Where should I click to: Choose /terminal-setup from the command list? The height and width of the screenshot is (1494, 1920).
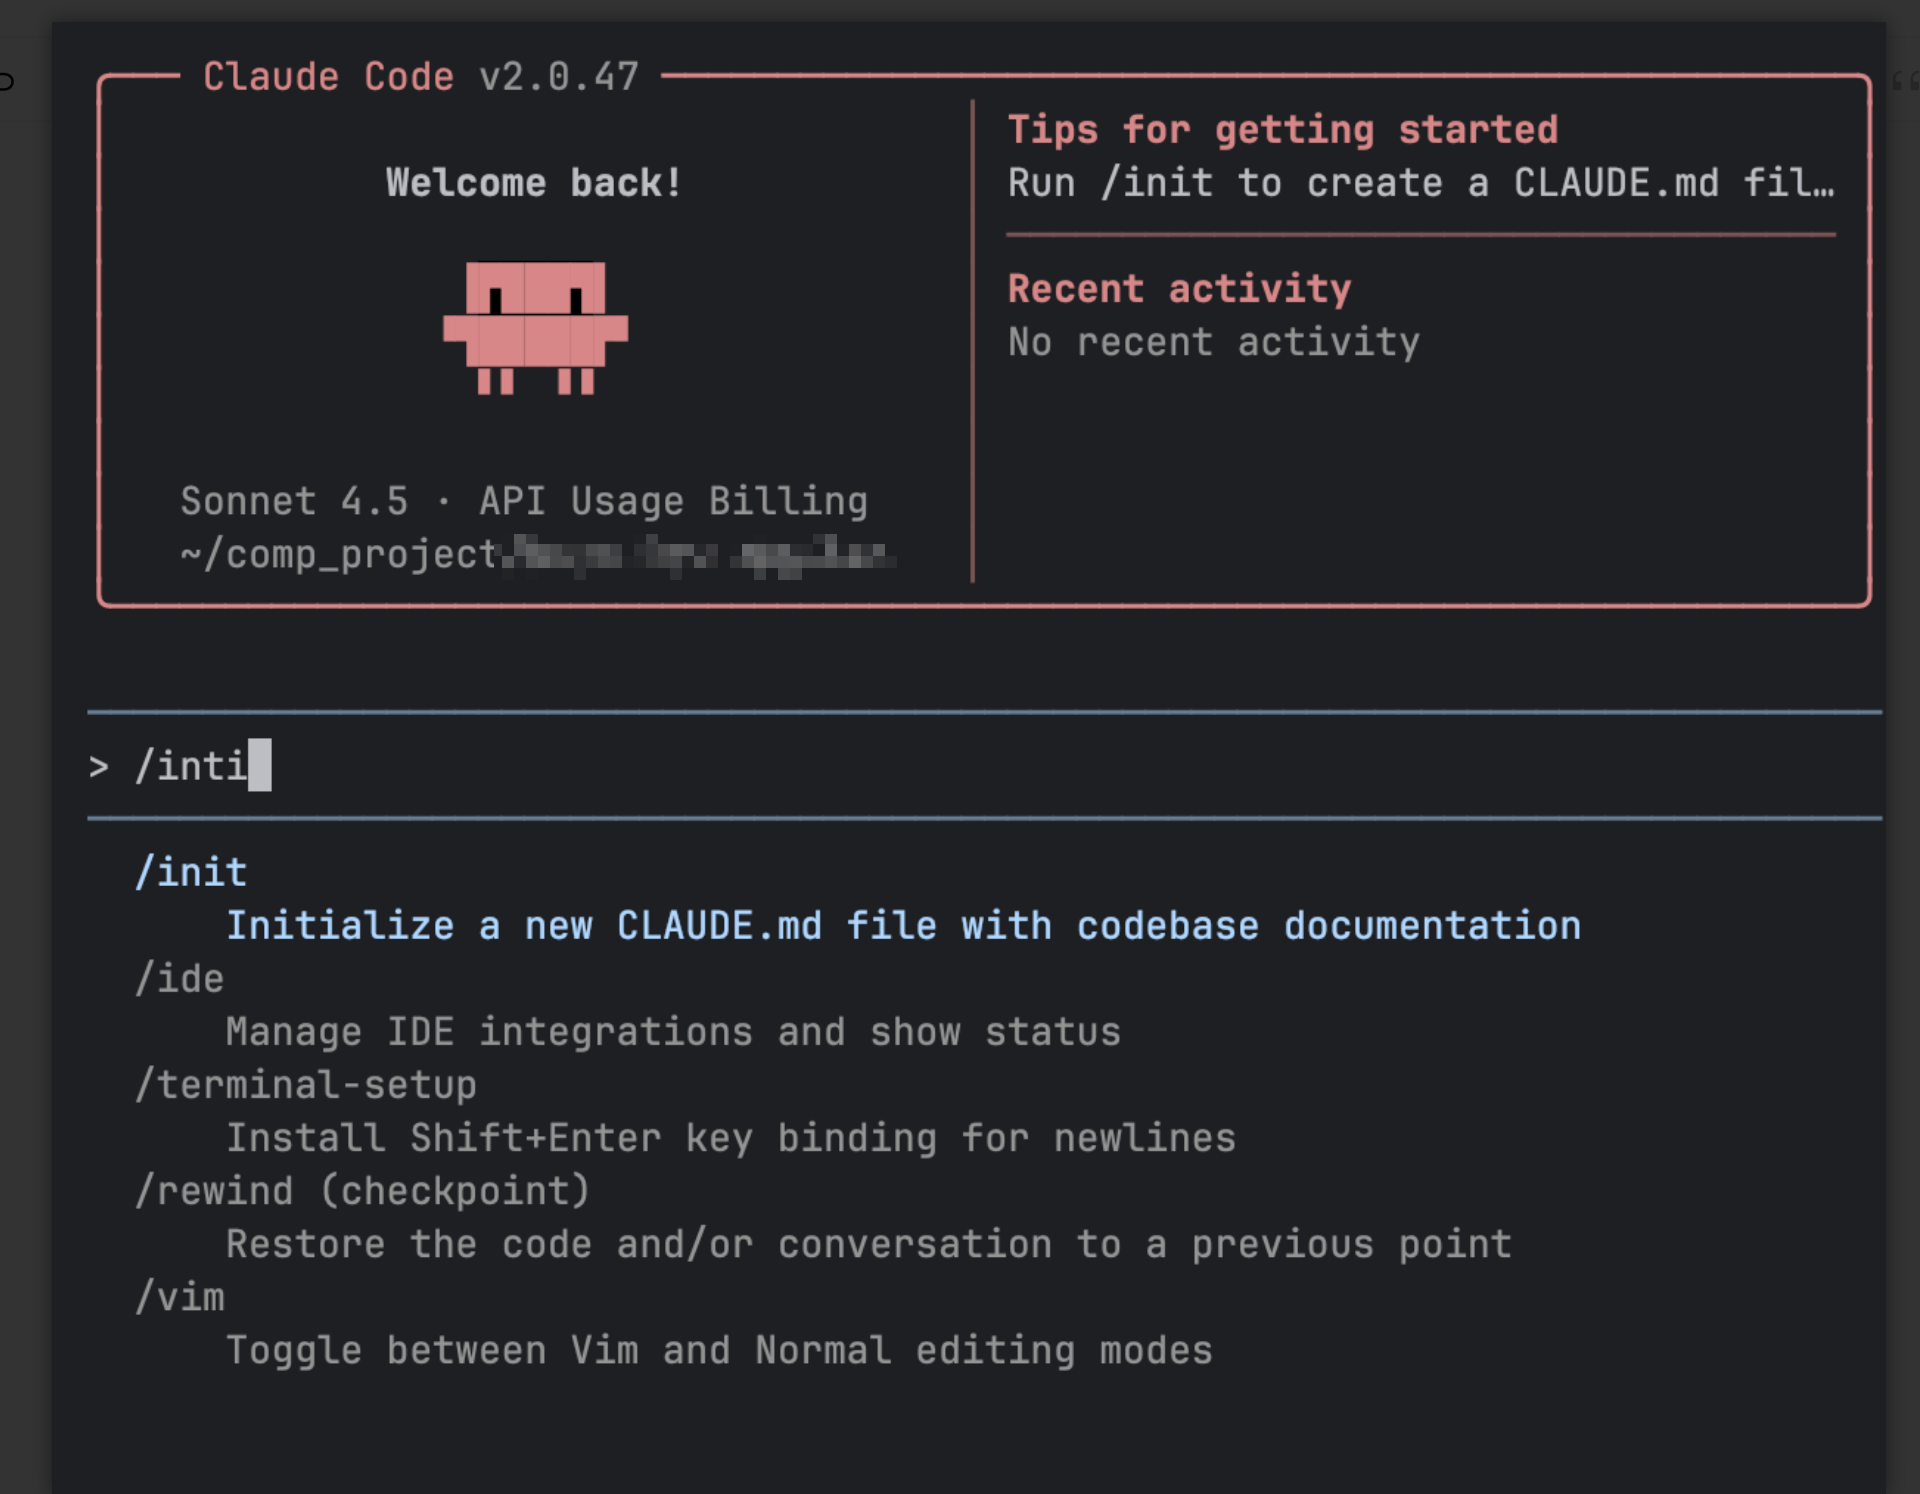coord(306,1084)
